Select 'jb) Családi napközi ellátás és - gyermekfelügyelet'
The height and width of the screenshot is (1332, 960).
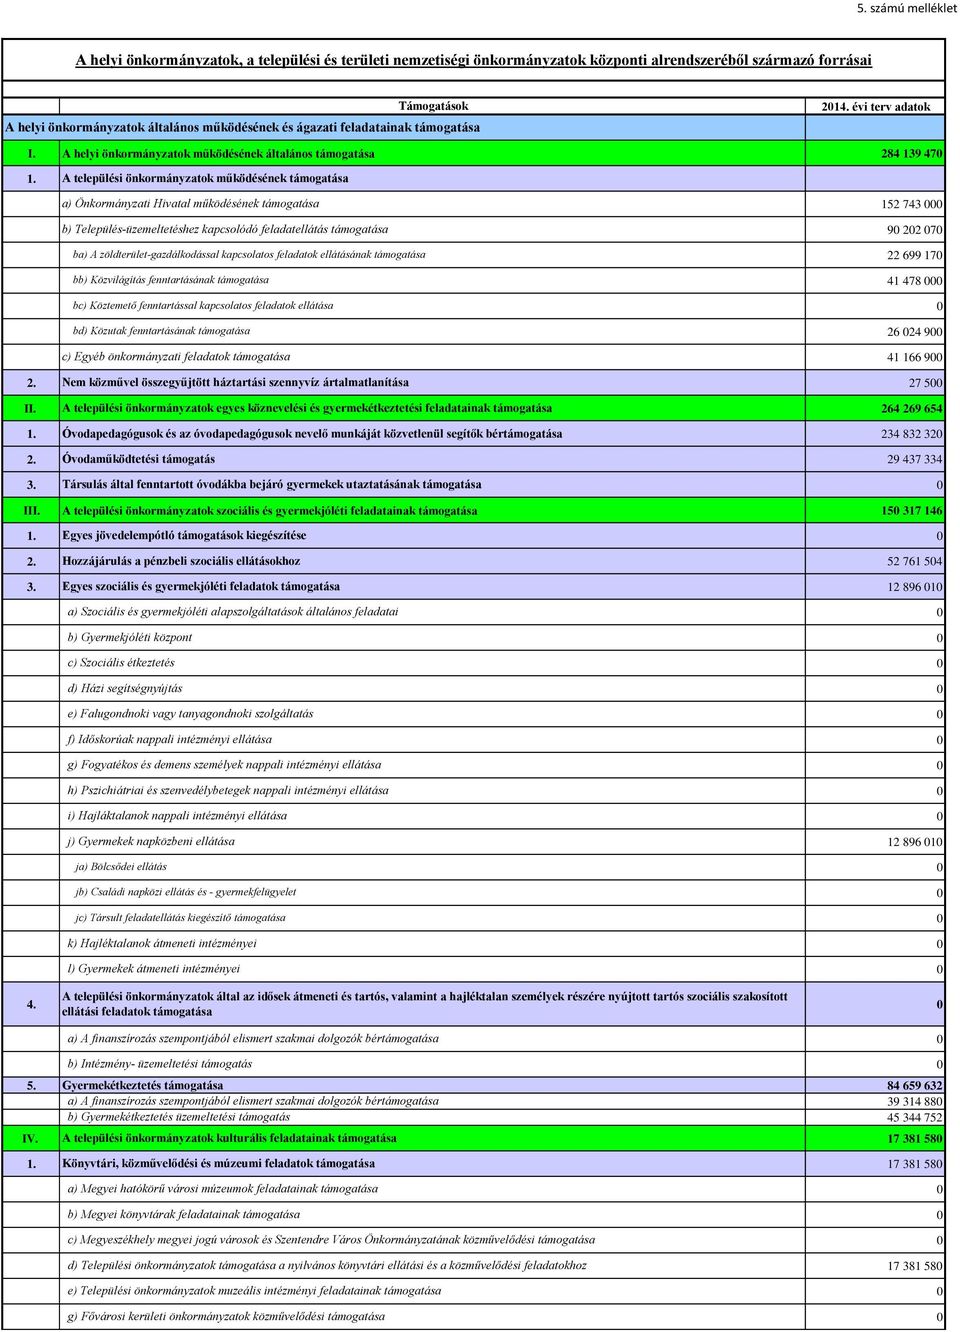(186, 892)
